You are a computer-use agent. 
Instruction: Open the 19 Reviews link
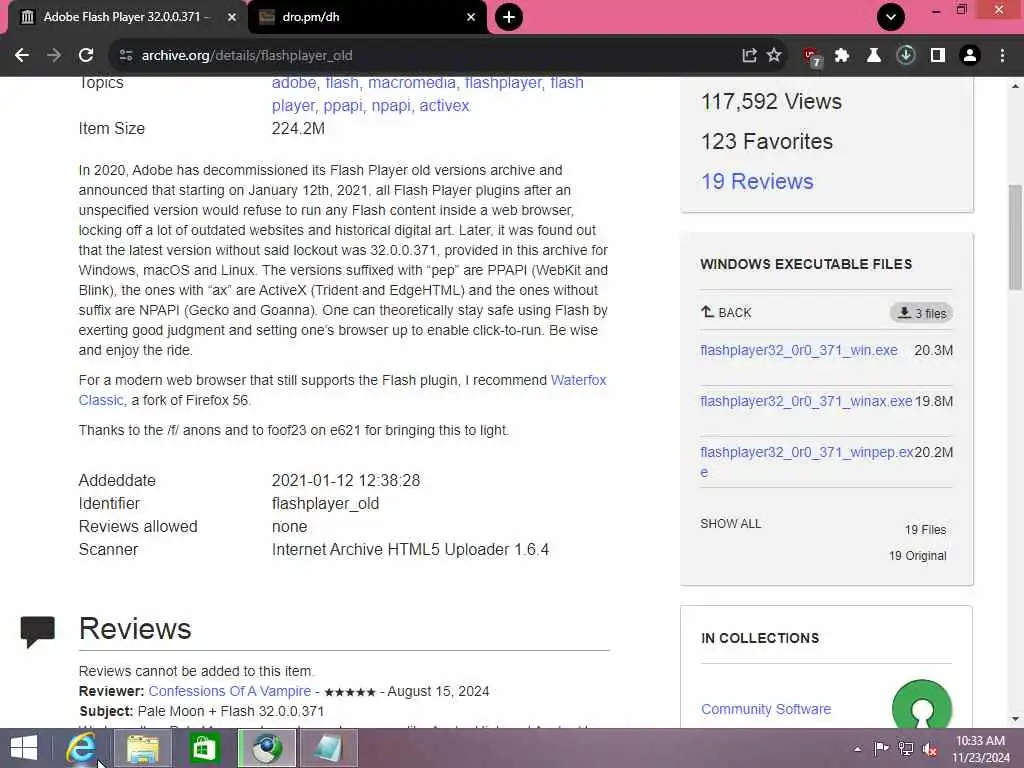coord(757,182)
